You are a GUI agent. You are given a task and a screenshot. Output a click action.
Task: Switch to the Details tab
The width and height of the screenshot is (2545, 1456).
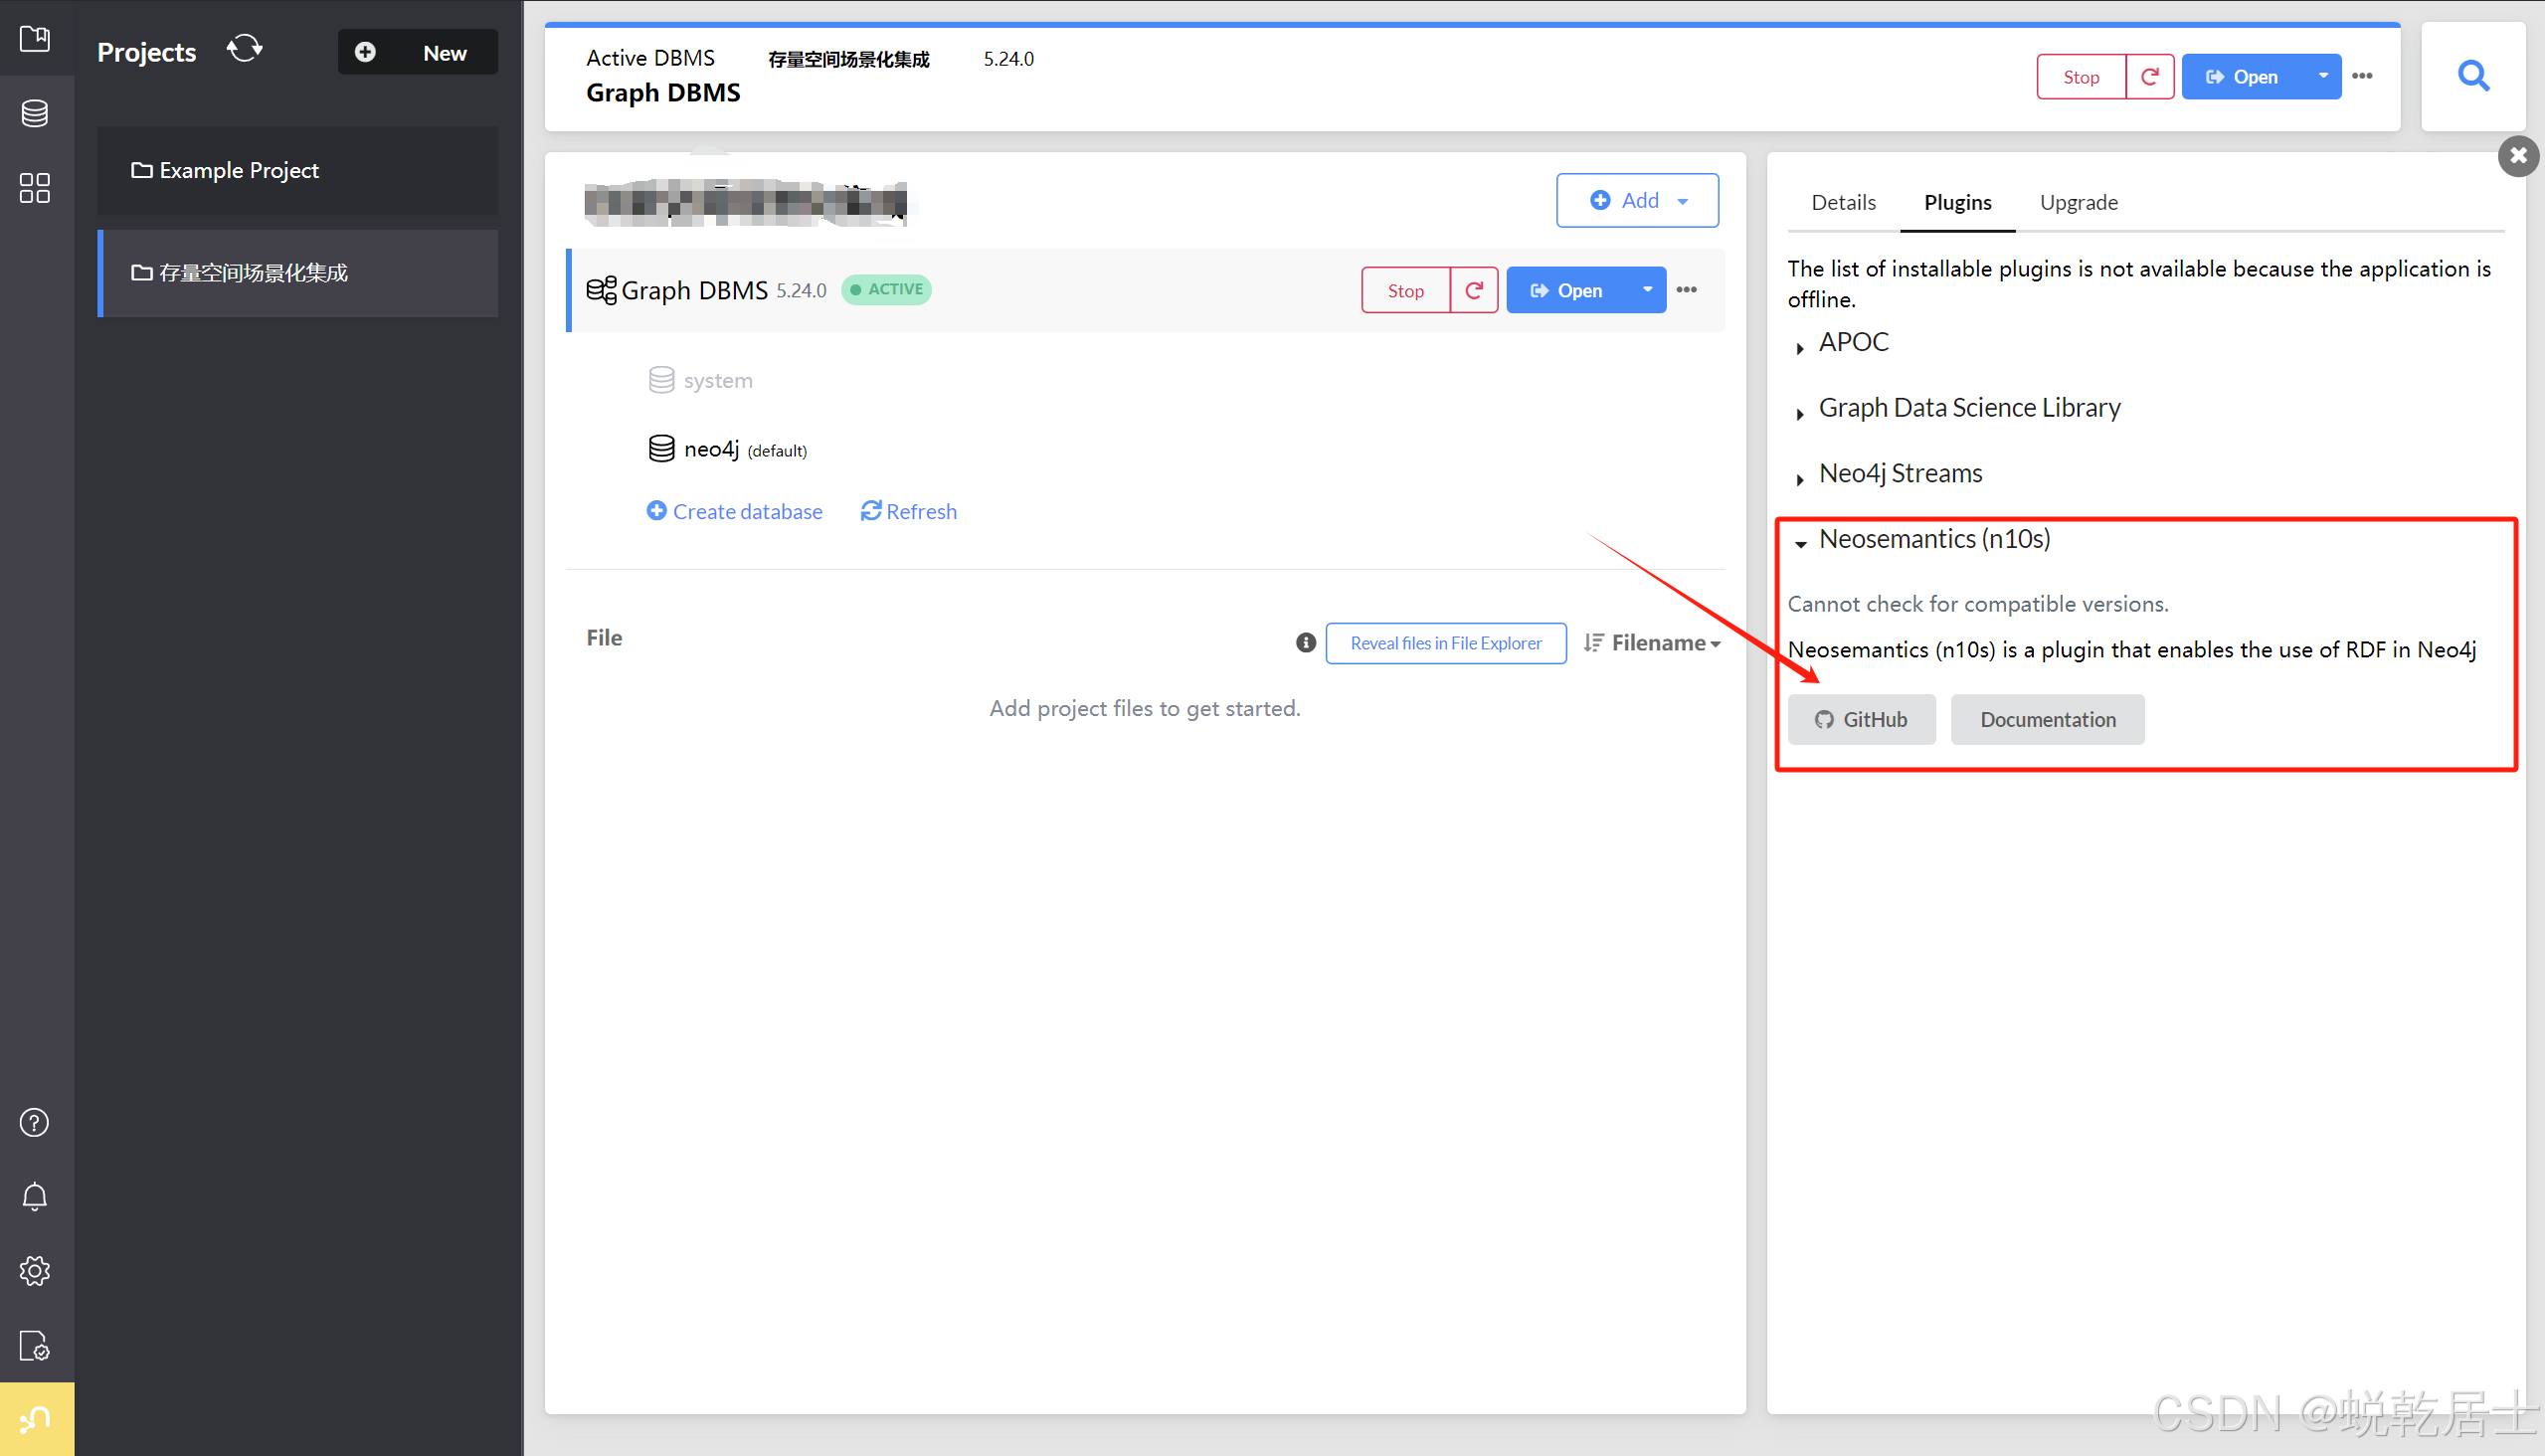click(1842, 202)
